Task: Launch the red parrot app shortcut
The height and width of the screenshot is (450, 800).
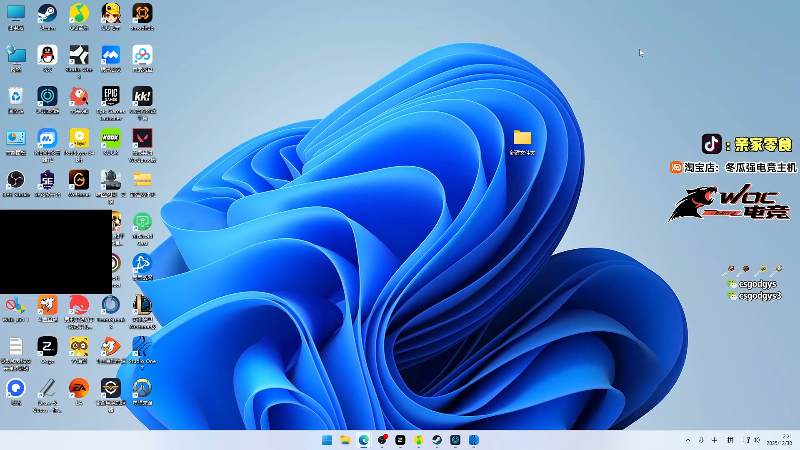Action: click(79, 96)
